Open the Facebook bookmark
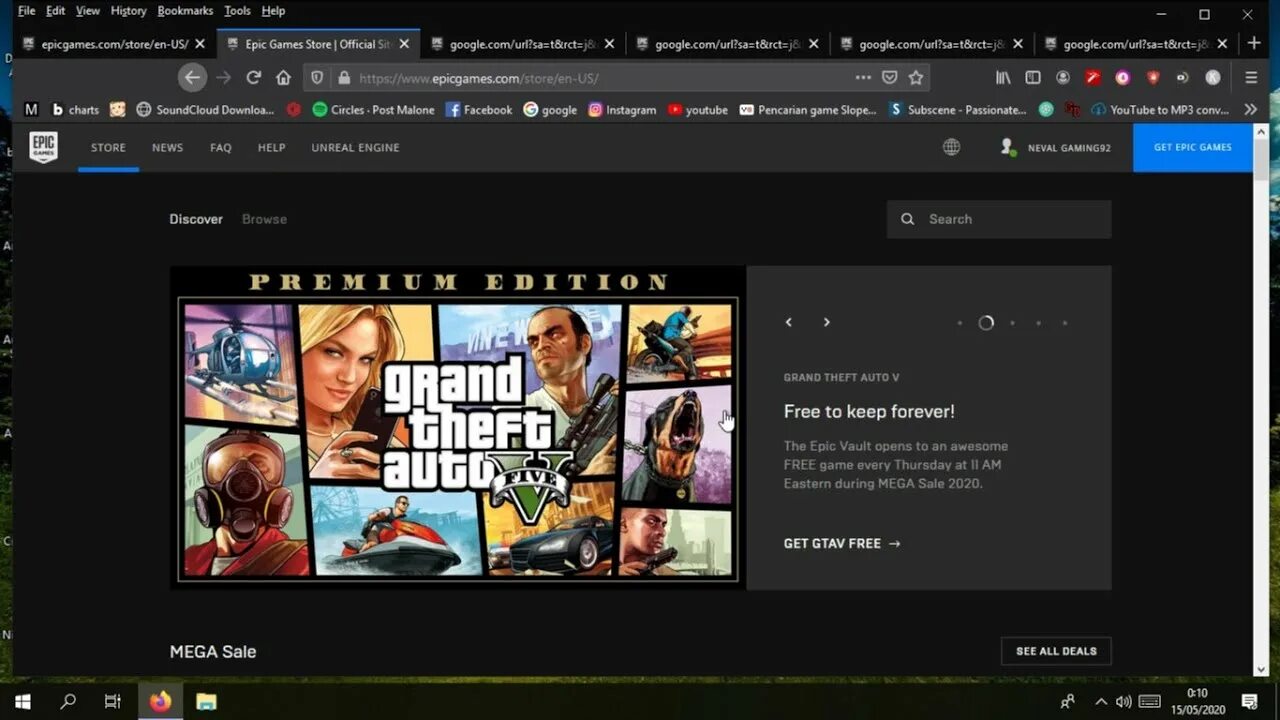The height and width of the screenshot is (720, 1280). (x=479, y=109)
